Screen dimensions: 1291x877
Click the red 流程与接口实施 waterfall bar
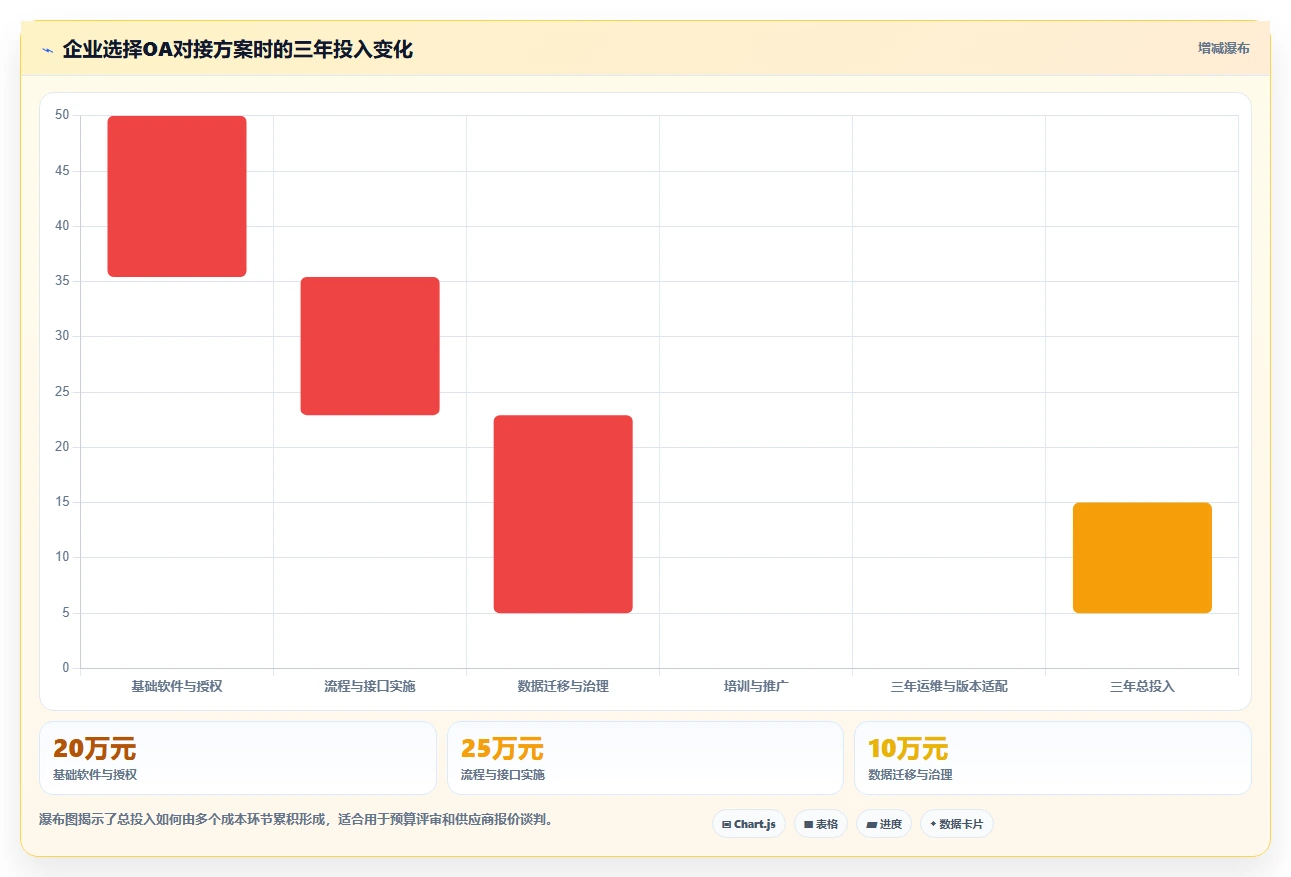[370, 346]
